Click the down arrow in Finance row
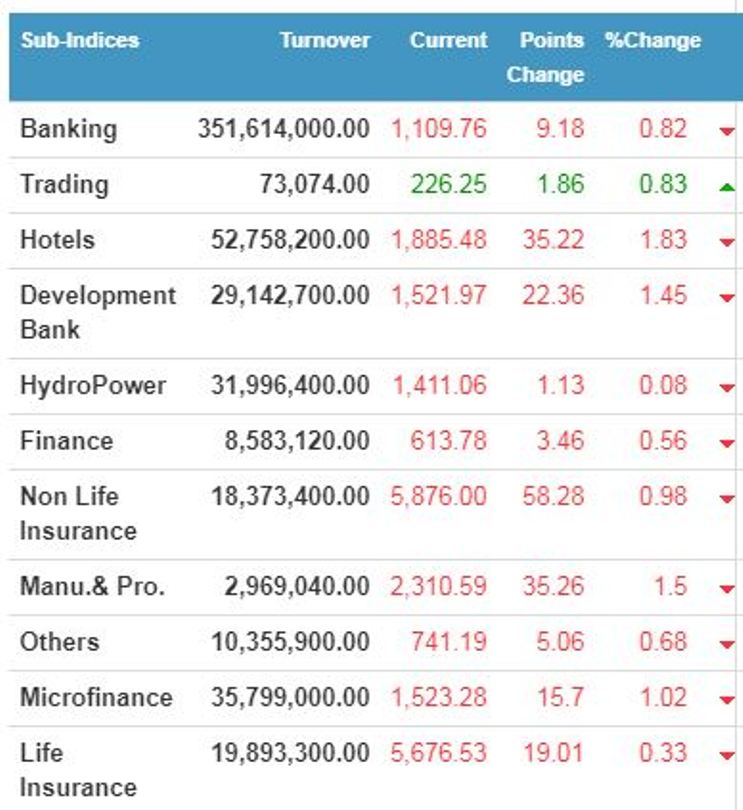This screenshot has height=810, width=743. point(726,443)
